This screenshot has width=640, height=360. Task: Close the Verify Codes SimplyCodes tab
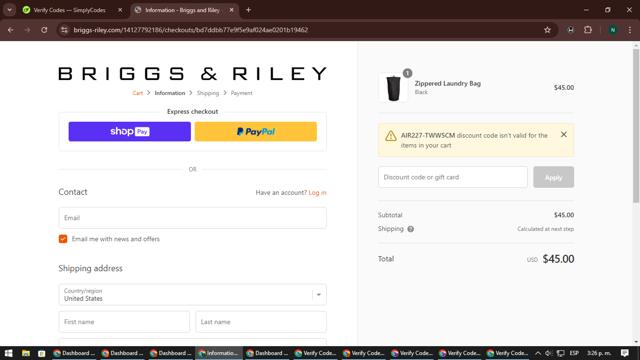(120, 10)
